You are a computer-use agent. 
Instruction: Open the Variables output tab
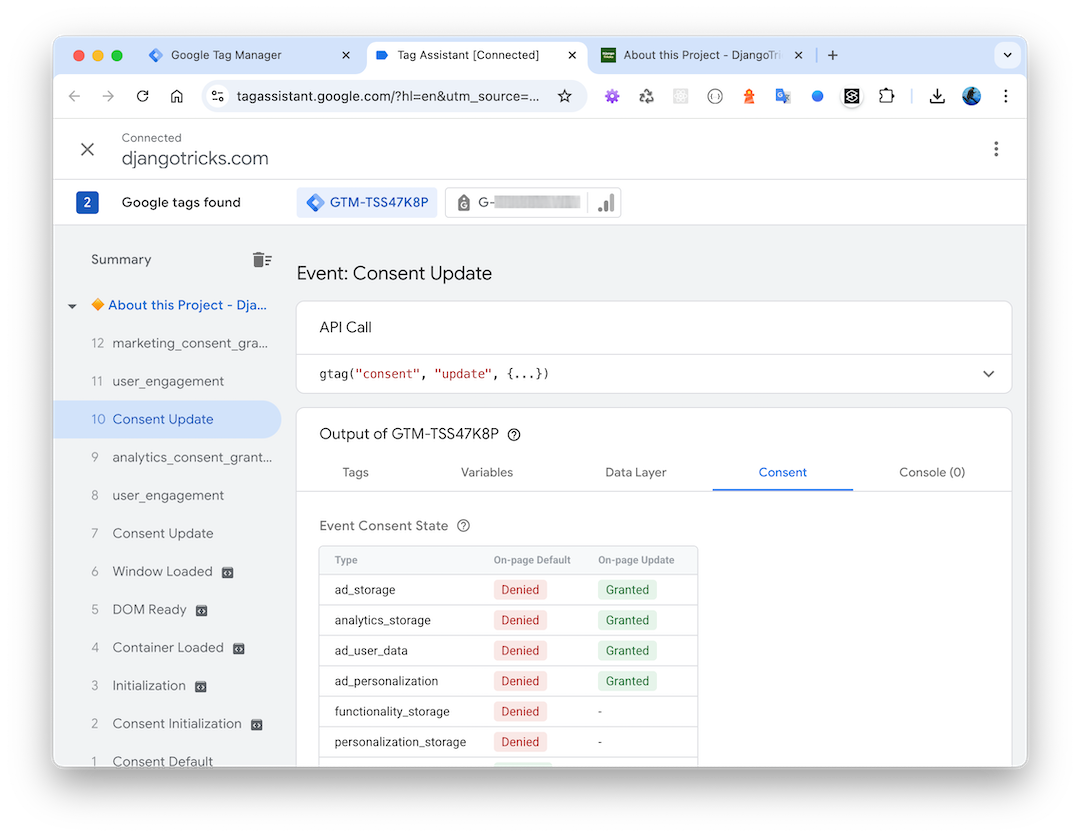pos(487,473)
